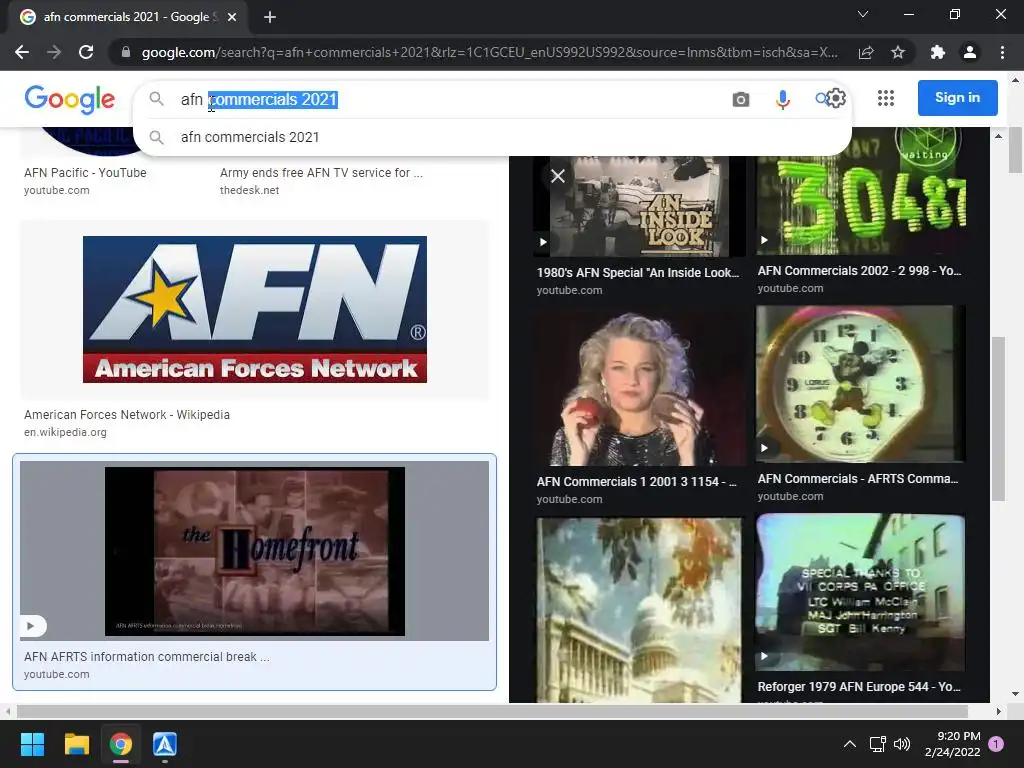Reload the current page
This screenshot has height=768, width=1024.
(x=86, y=52)
